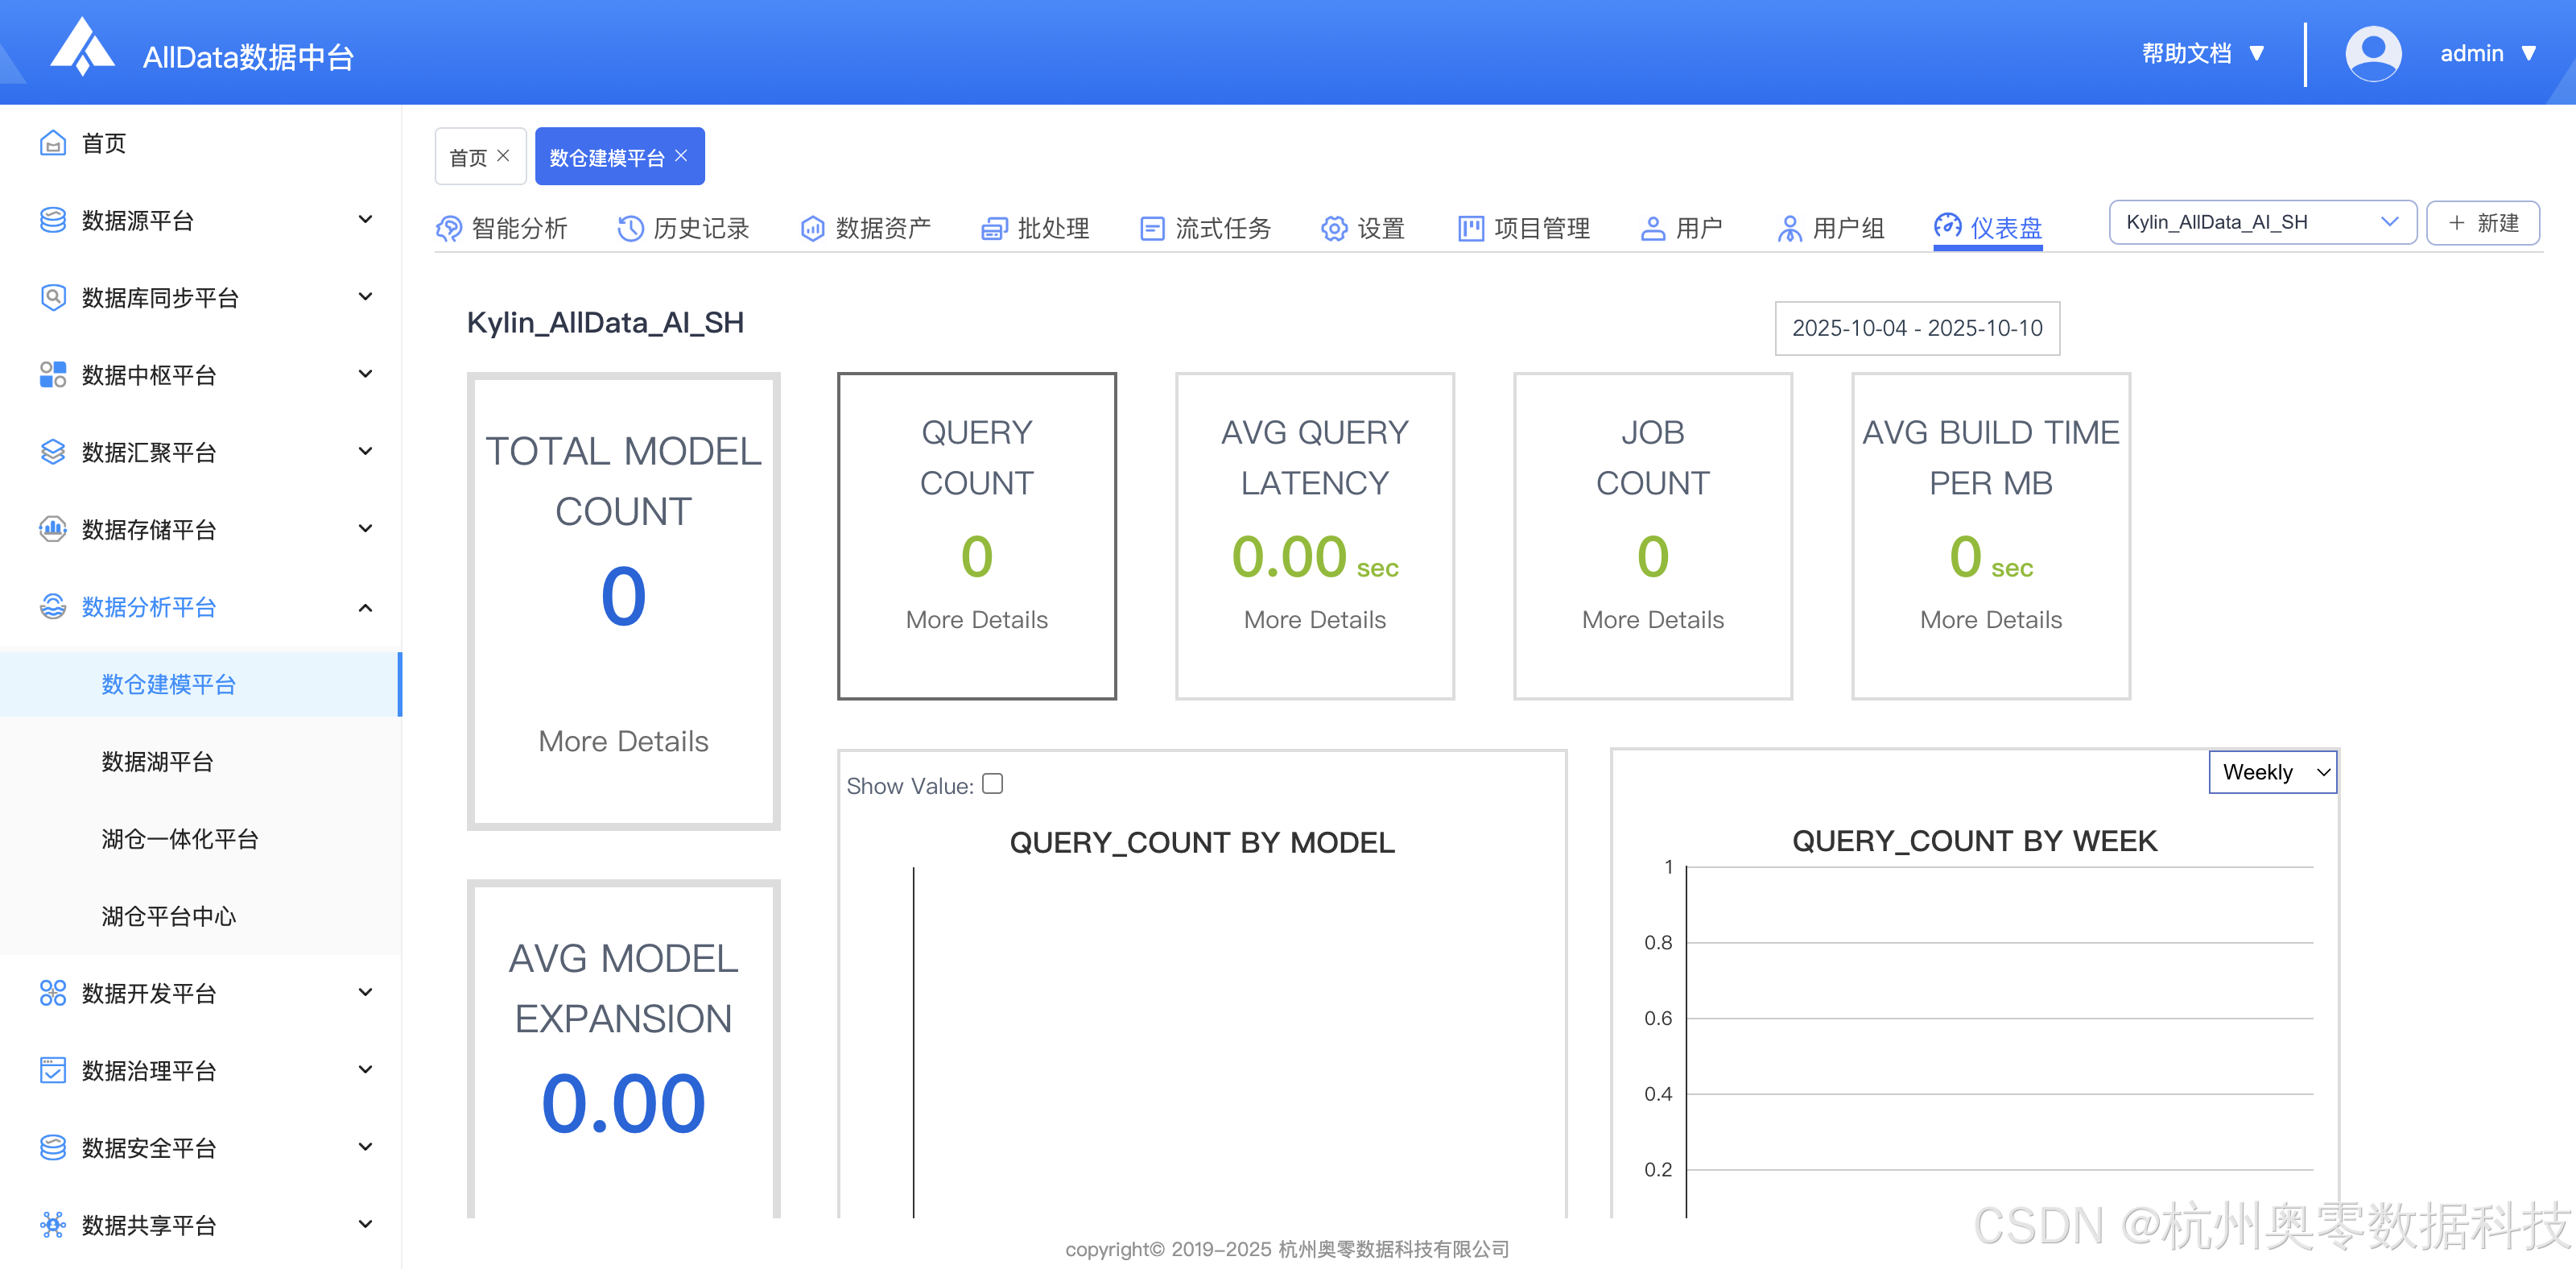Image resolution: width=2576 pixels, height=1269 pixels.
Task: Click the 数据共享平台 sidebar icon
Action: click(52, 1224)
